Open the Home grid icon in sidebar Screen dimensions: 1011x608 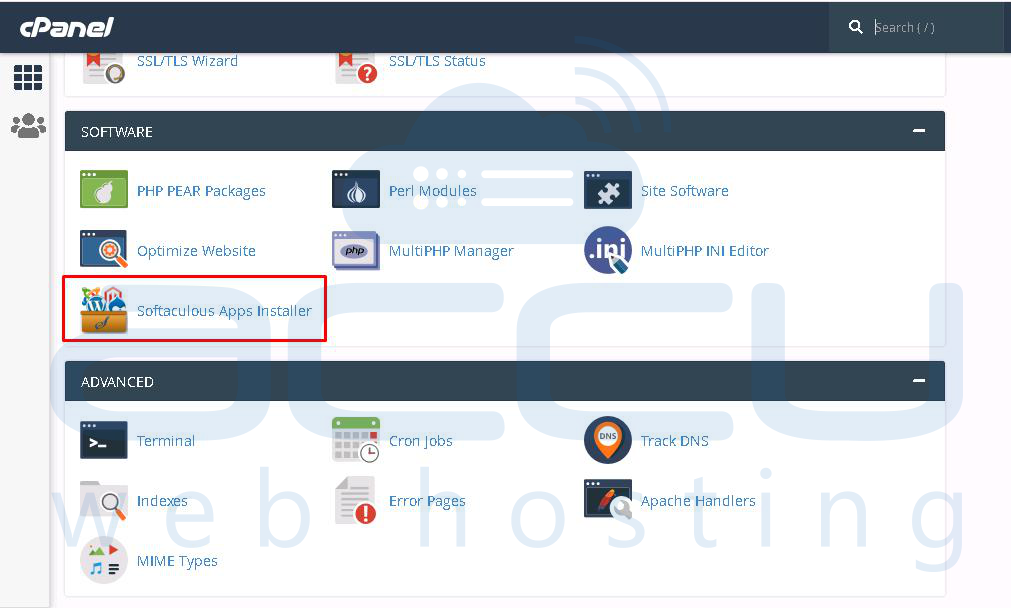(28, 77)
